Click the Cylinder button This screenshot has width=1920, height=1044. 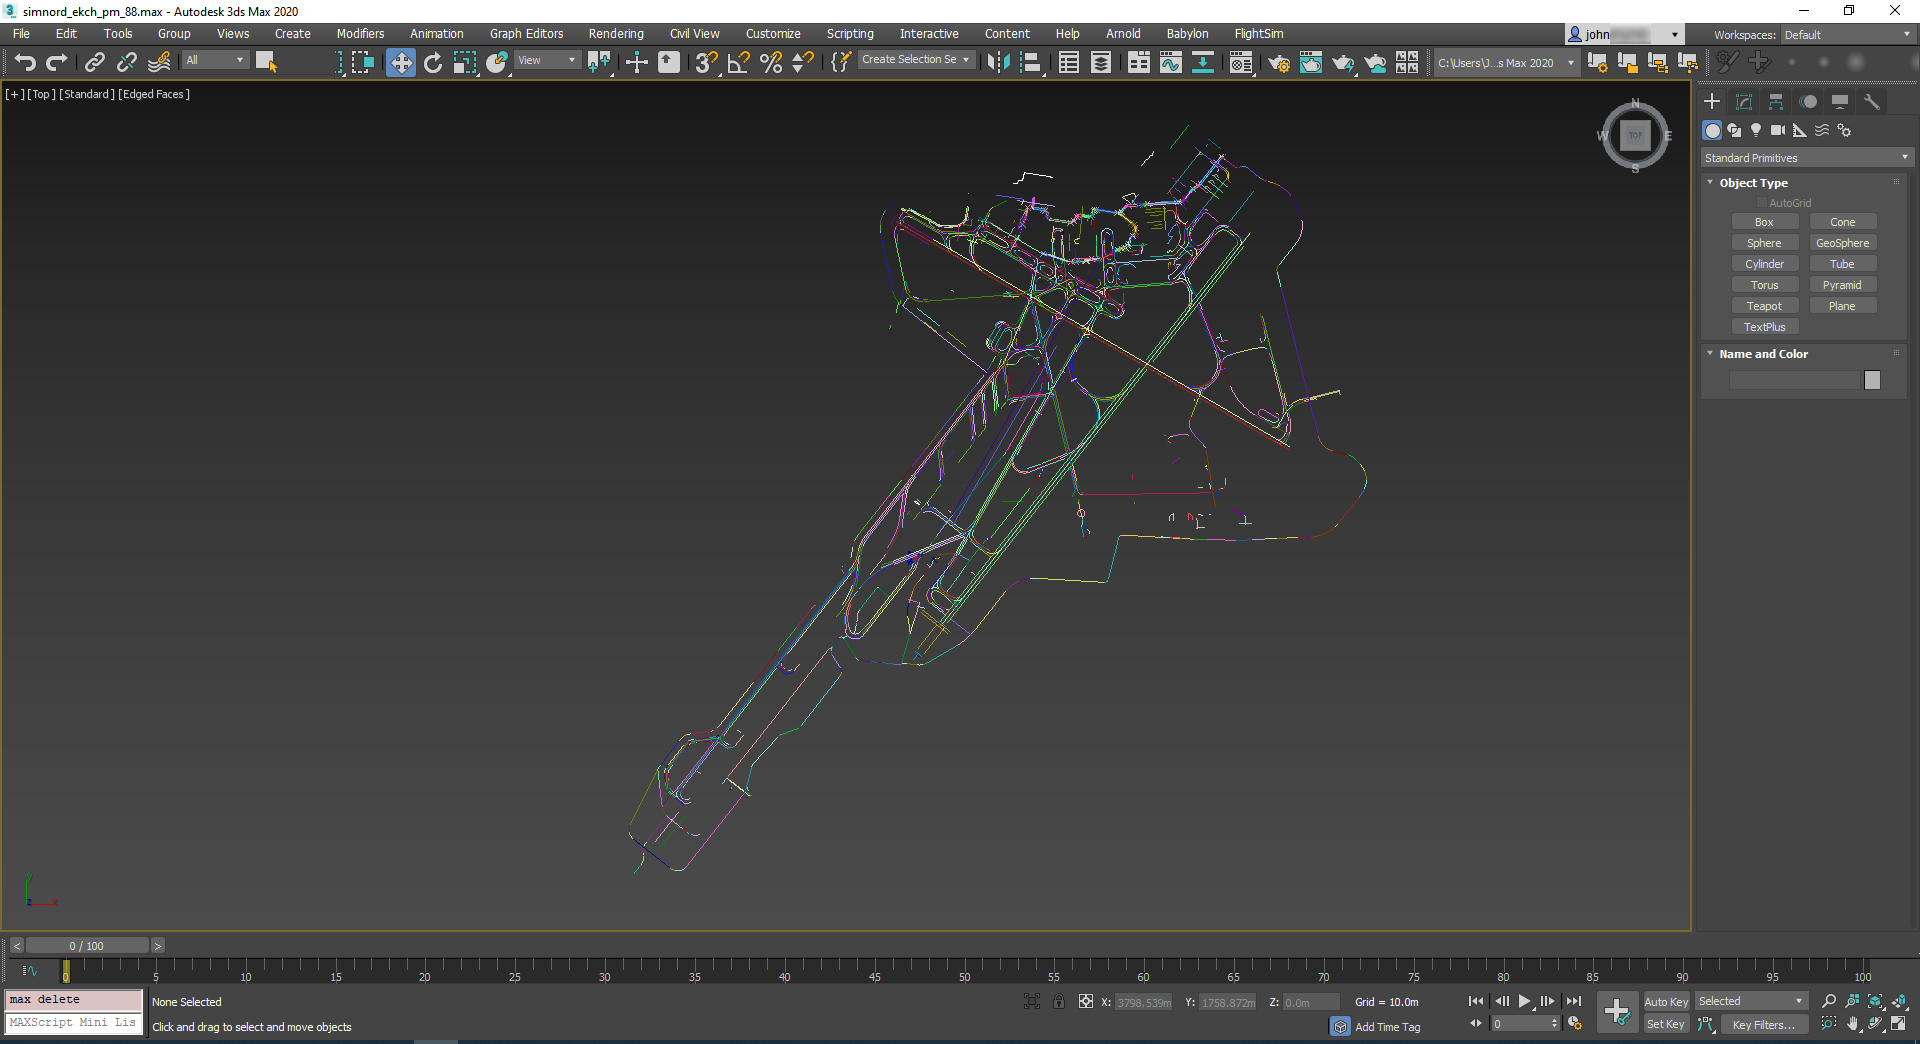1764,264
